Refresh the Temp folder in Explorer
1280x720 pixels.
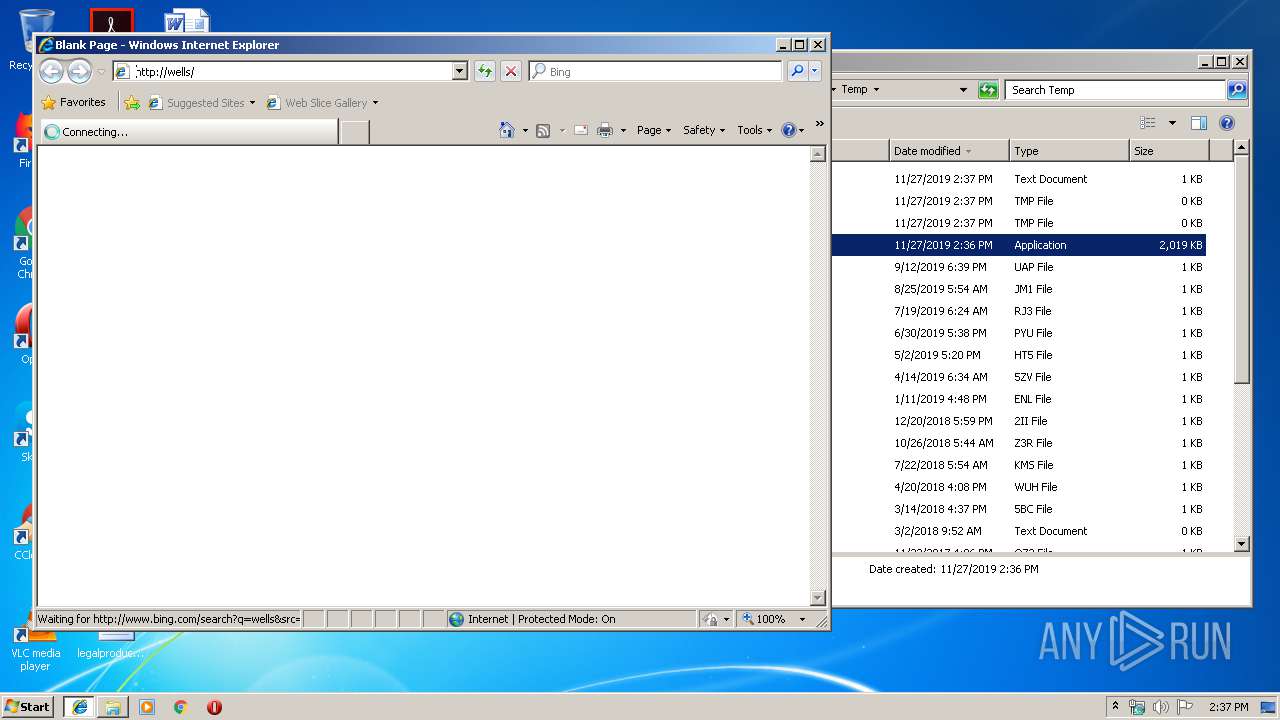(988, 90)
